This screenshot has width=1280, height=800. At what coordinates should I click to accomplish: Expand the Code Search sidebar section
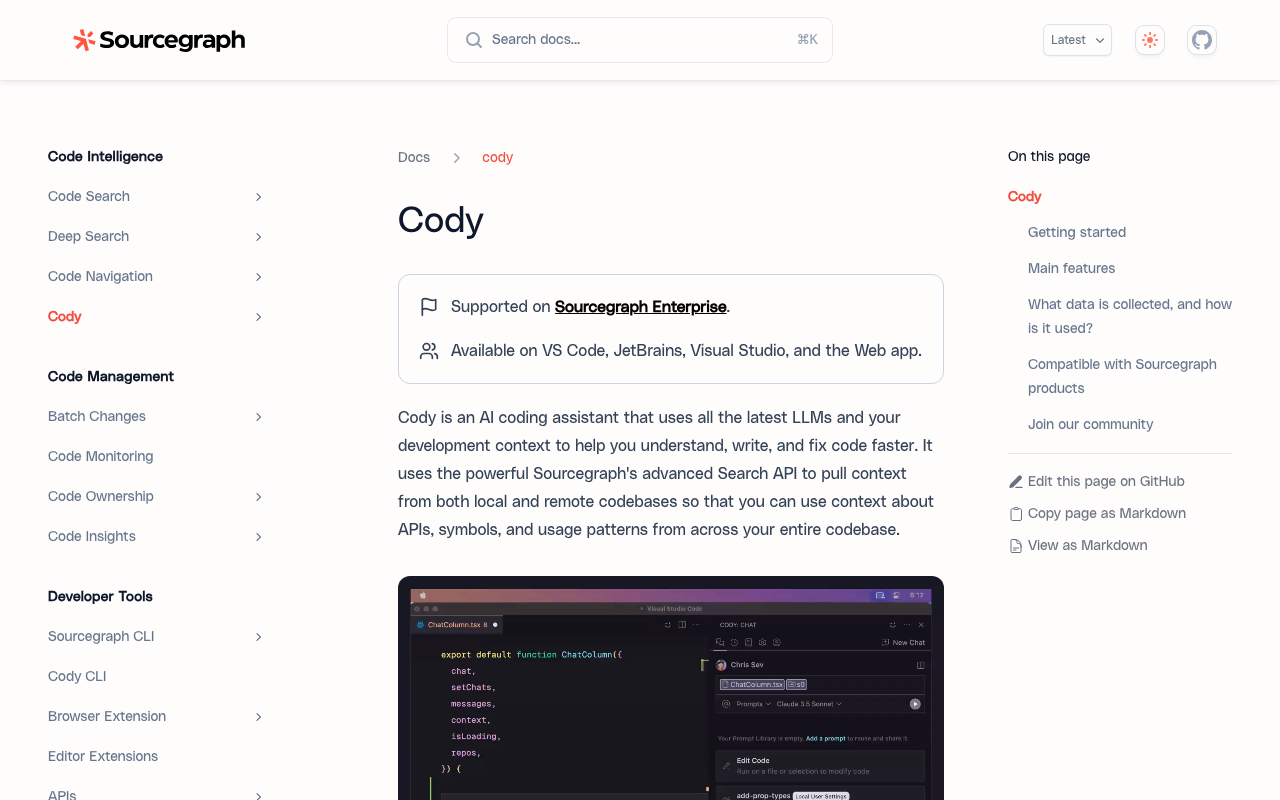(x=257, y=196)
